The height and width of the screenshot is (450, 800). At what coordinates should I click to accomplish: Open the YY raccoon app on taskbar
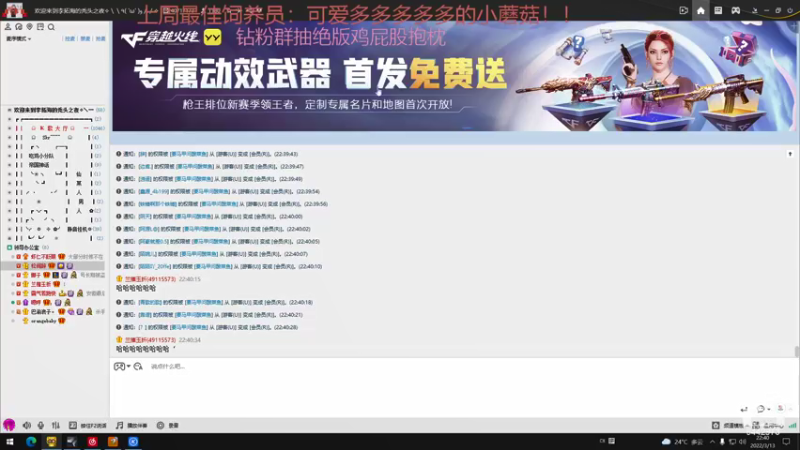tap(52, 442)
